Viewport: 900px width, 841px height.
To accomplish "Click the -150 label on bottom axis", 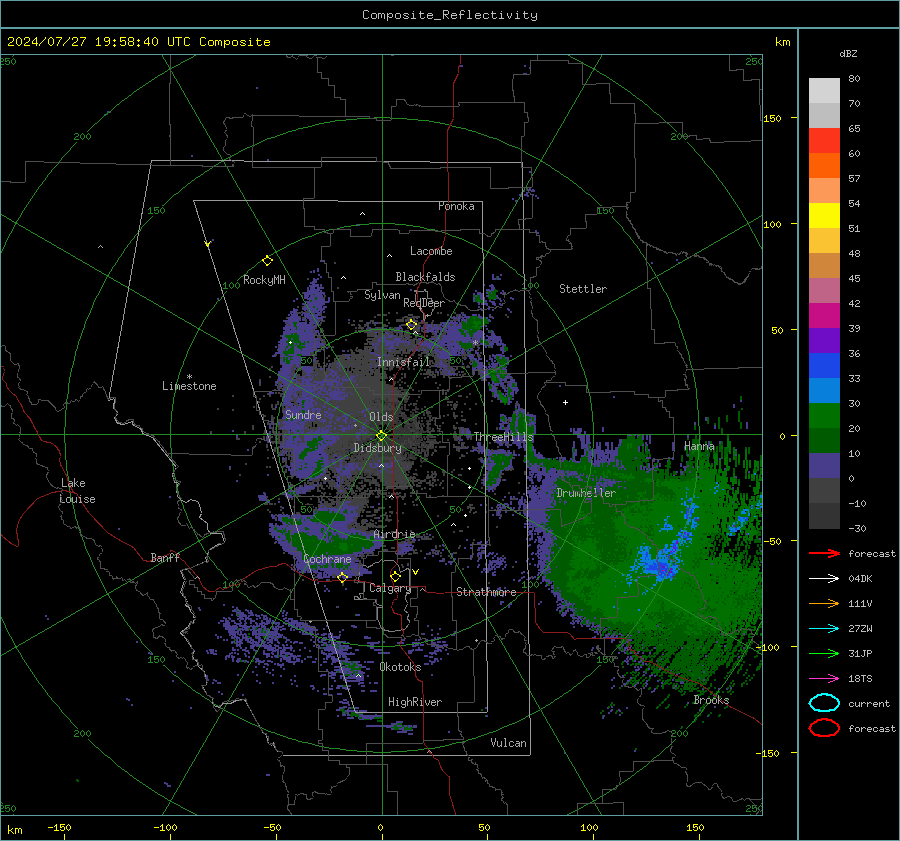I will [59, 828].
